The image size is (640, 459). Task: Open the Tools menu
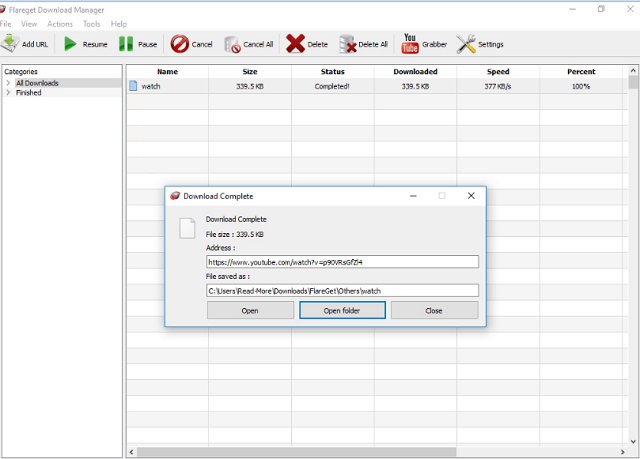pyautogui.click(x=91, y=24)
